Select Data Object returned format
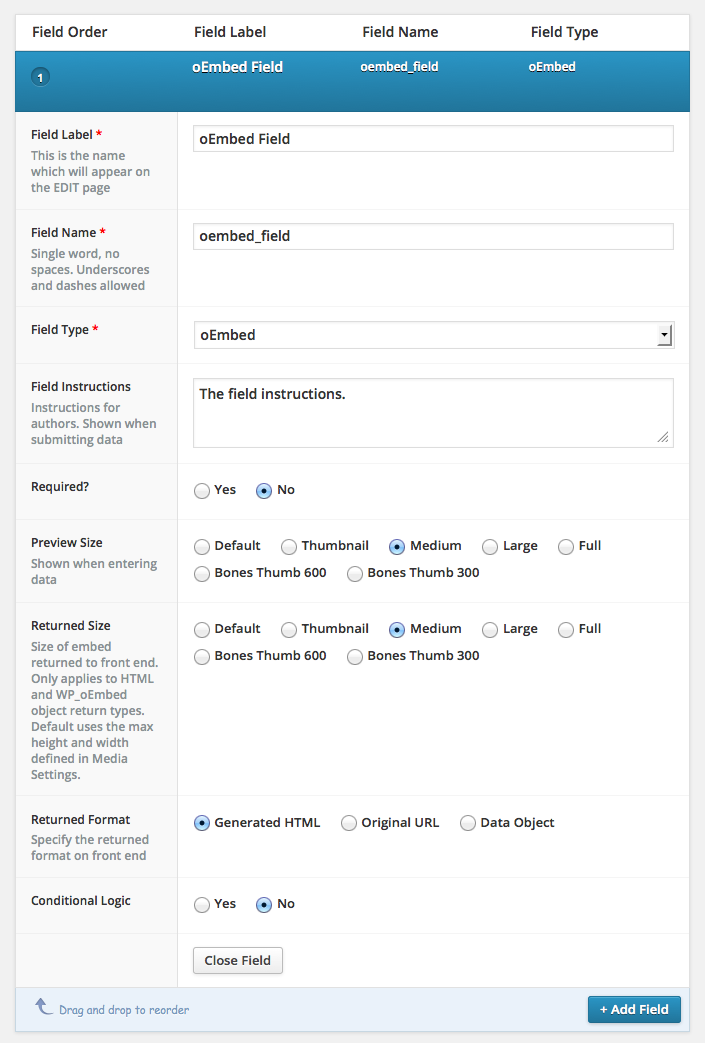Screen dimensions: 705x1043 pos(468,823)
